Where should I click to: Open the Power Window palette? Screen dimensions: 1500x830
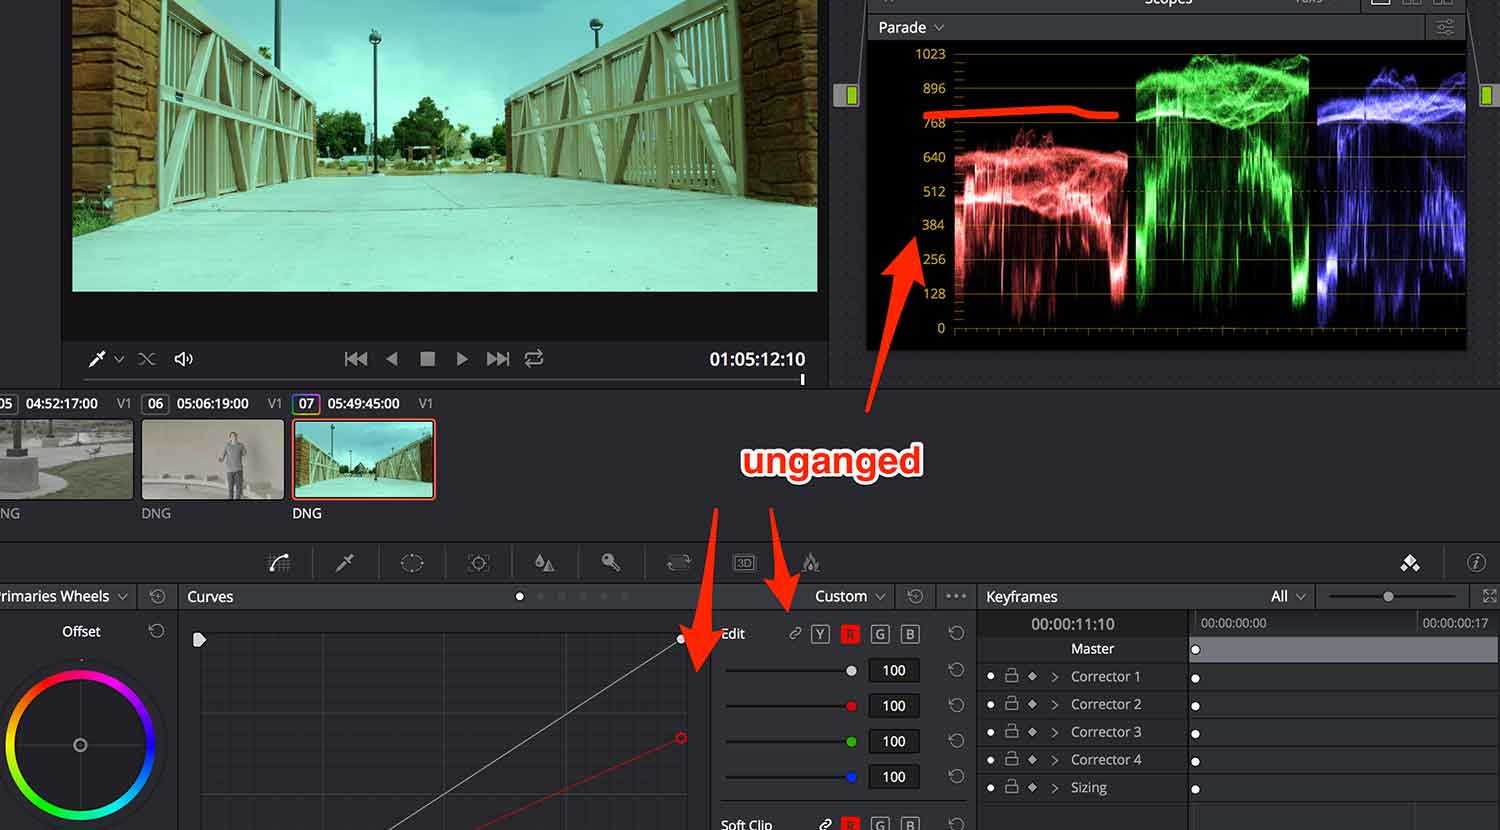[412, 563]
